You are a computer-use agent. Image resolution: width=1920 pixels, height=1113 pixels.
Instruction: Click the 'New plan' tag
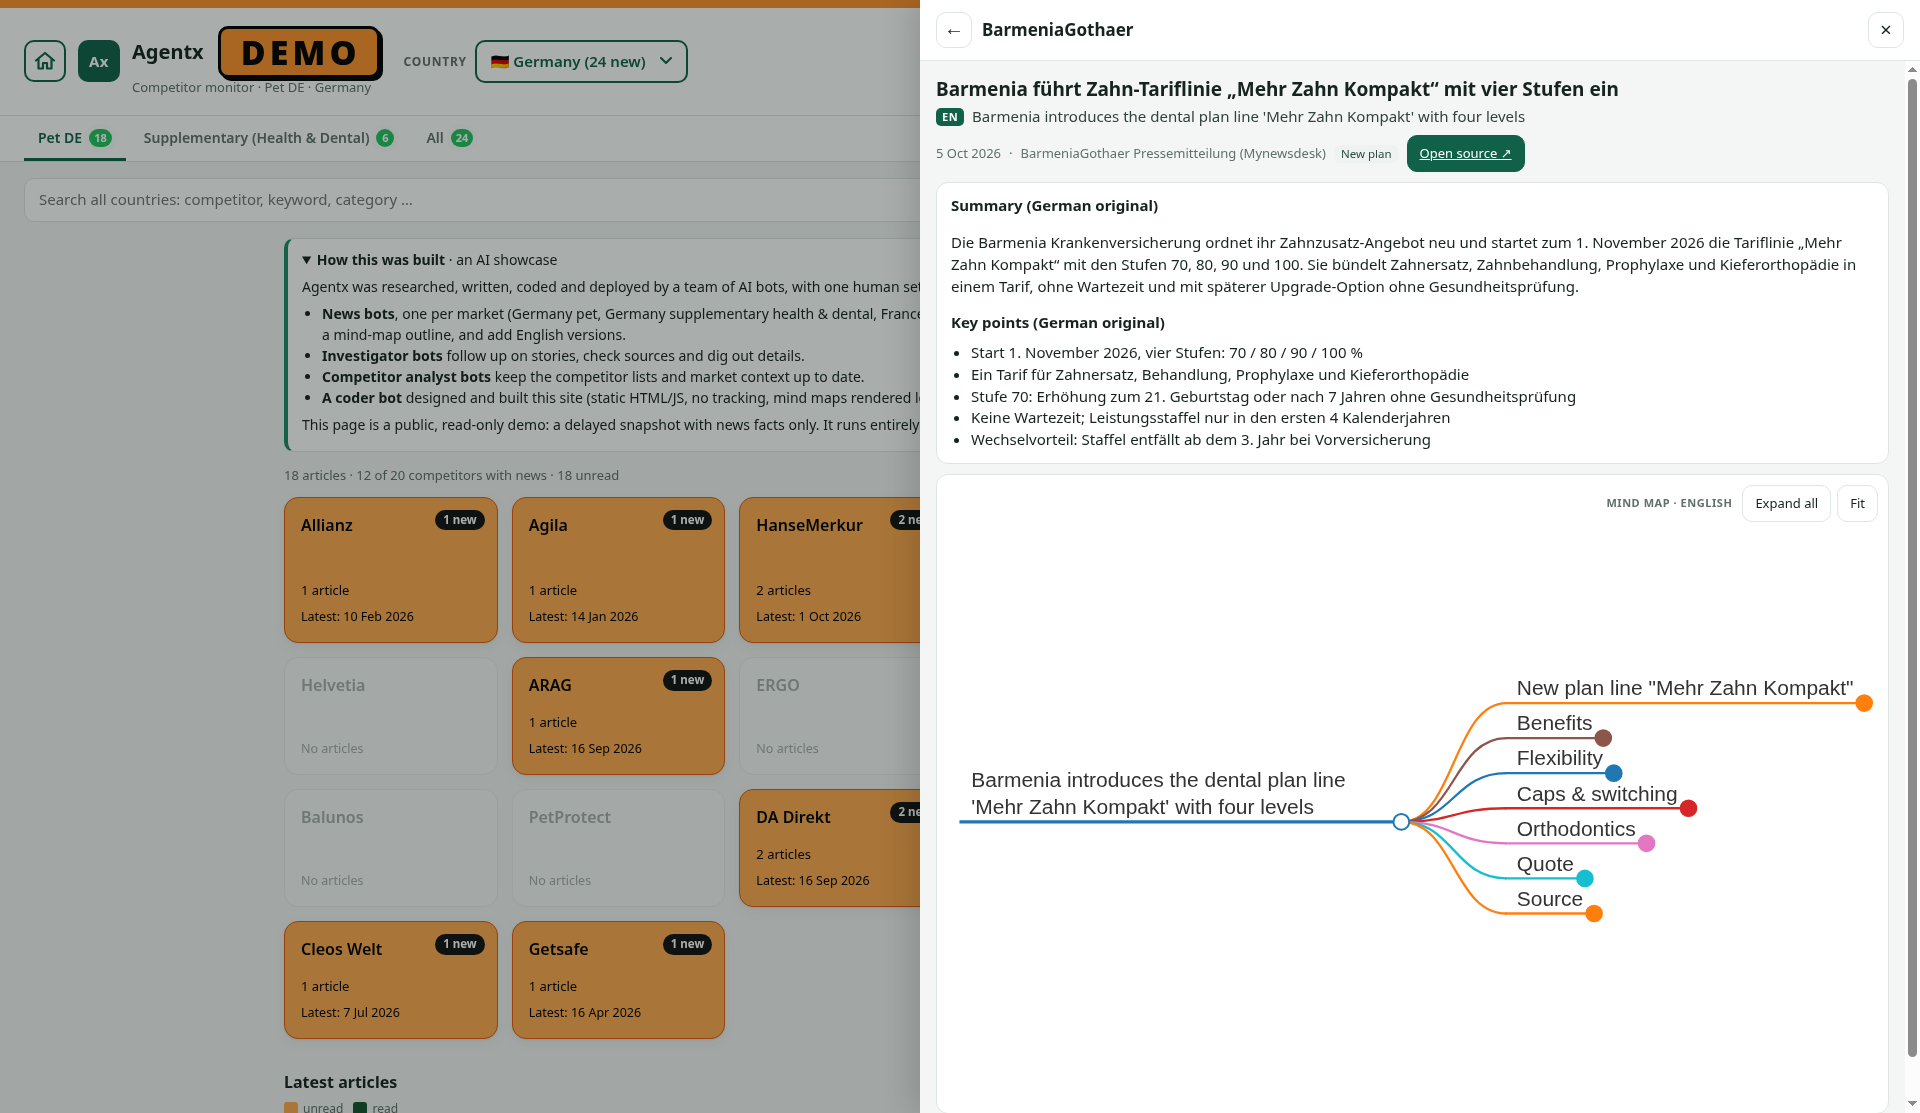[x=1366, y=154]
